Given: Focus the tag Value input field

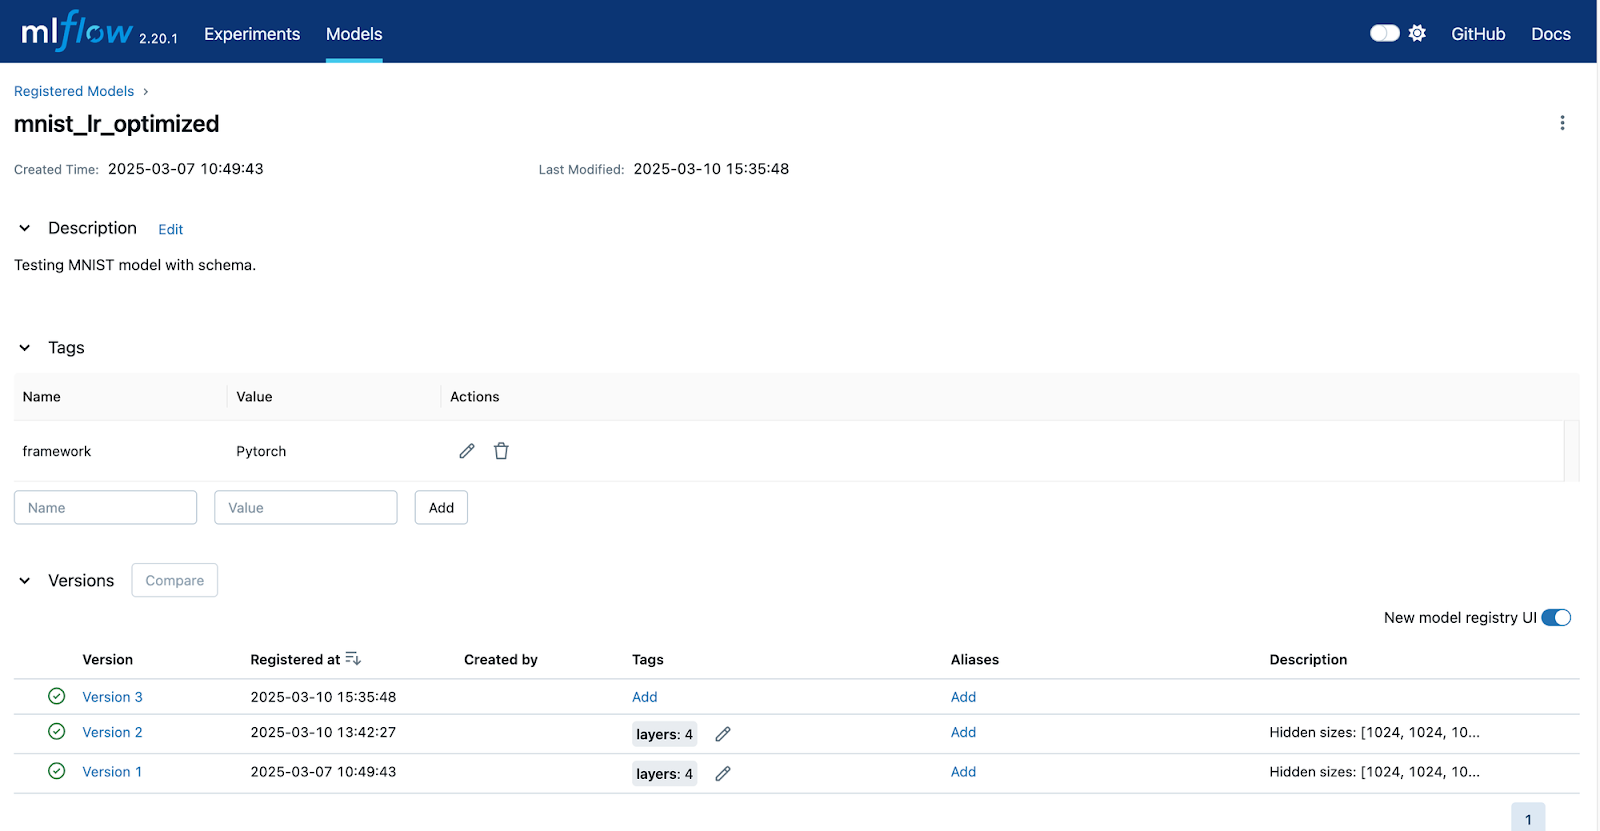Looking at the screenshot, I should pyautogui.click(x=306, y=507).
